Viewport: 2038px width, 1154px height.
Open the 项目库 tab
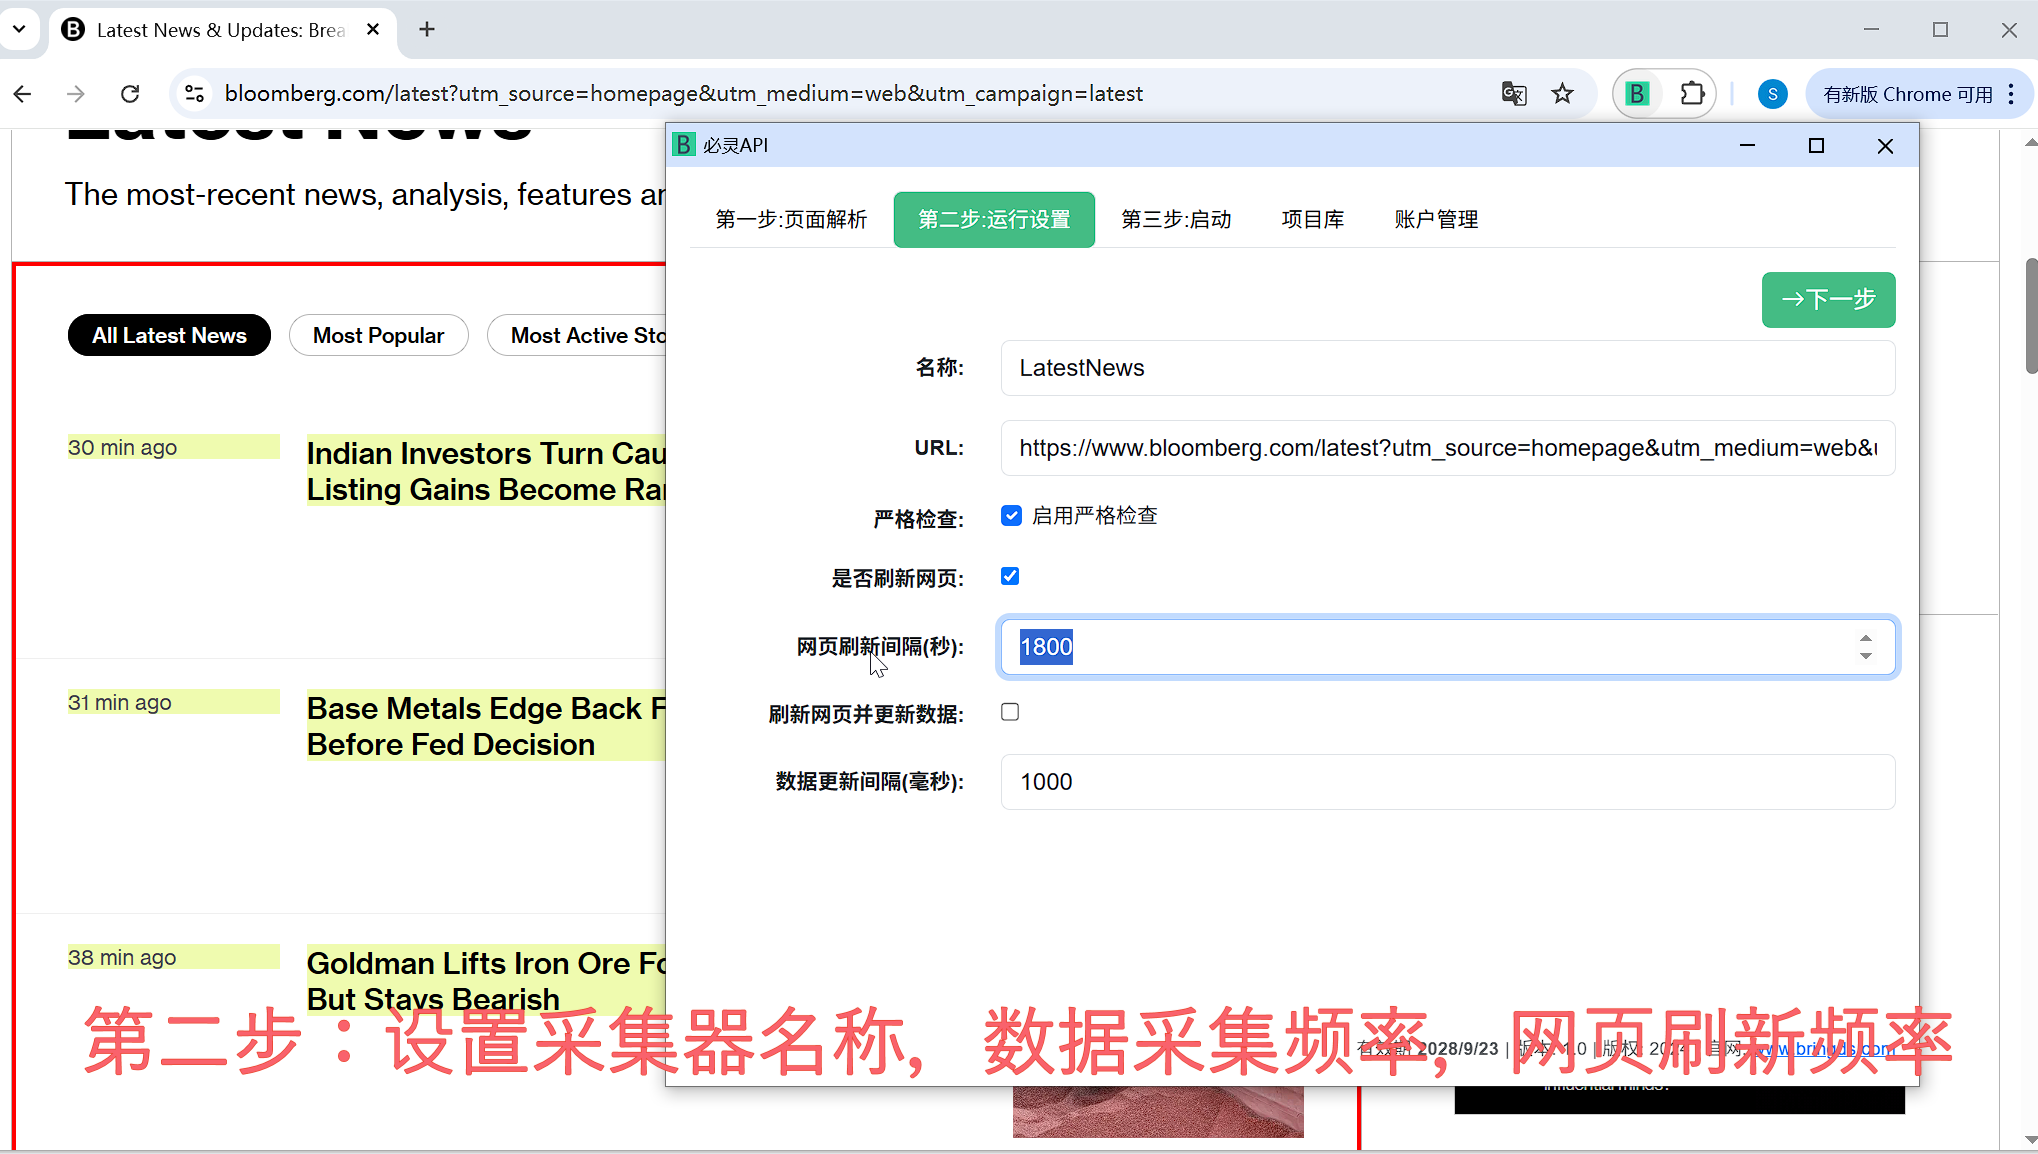click(x=1312, y=219)
